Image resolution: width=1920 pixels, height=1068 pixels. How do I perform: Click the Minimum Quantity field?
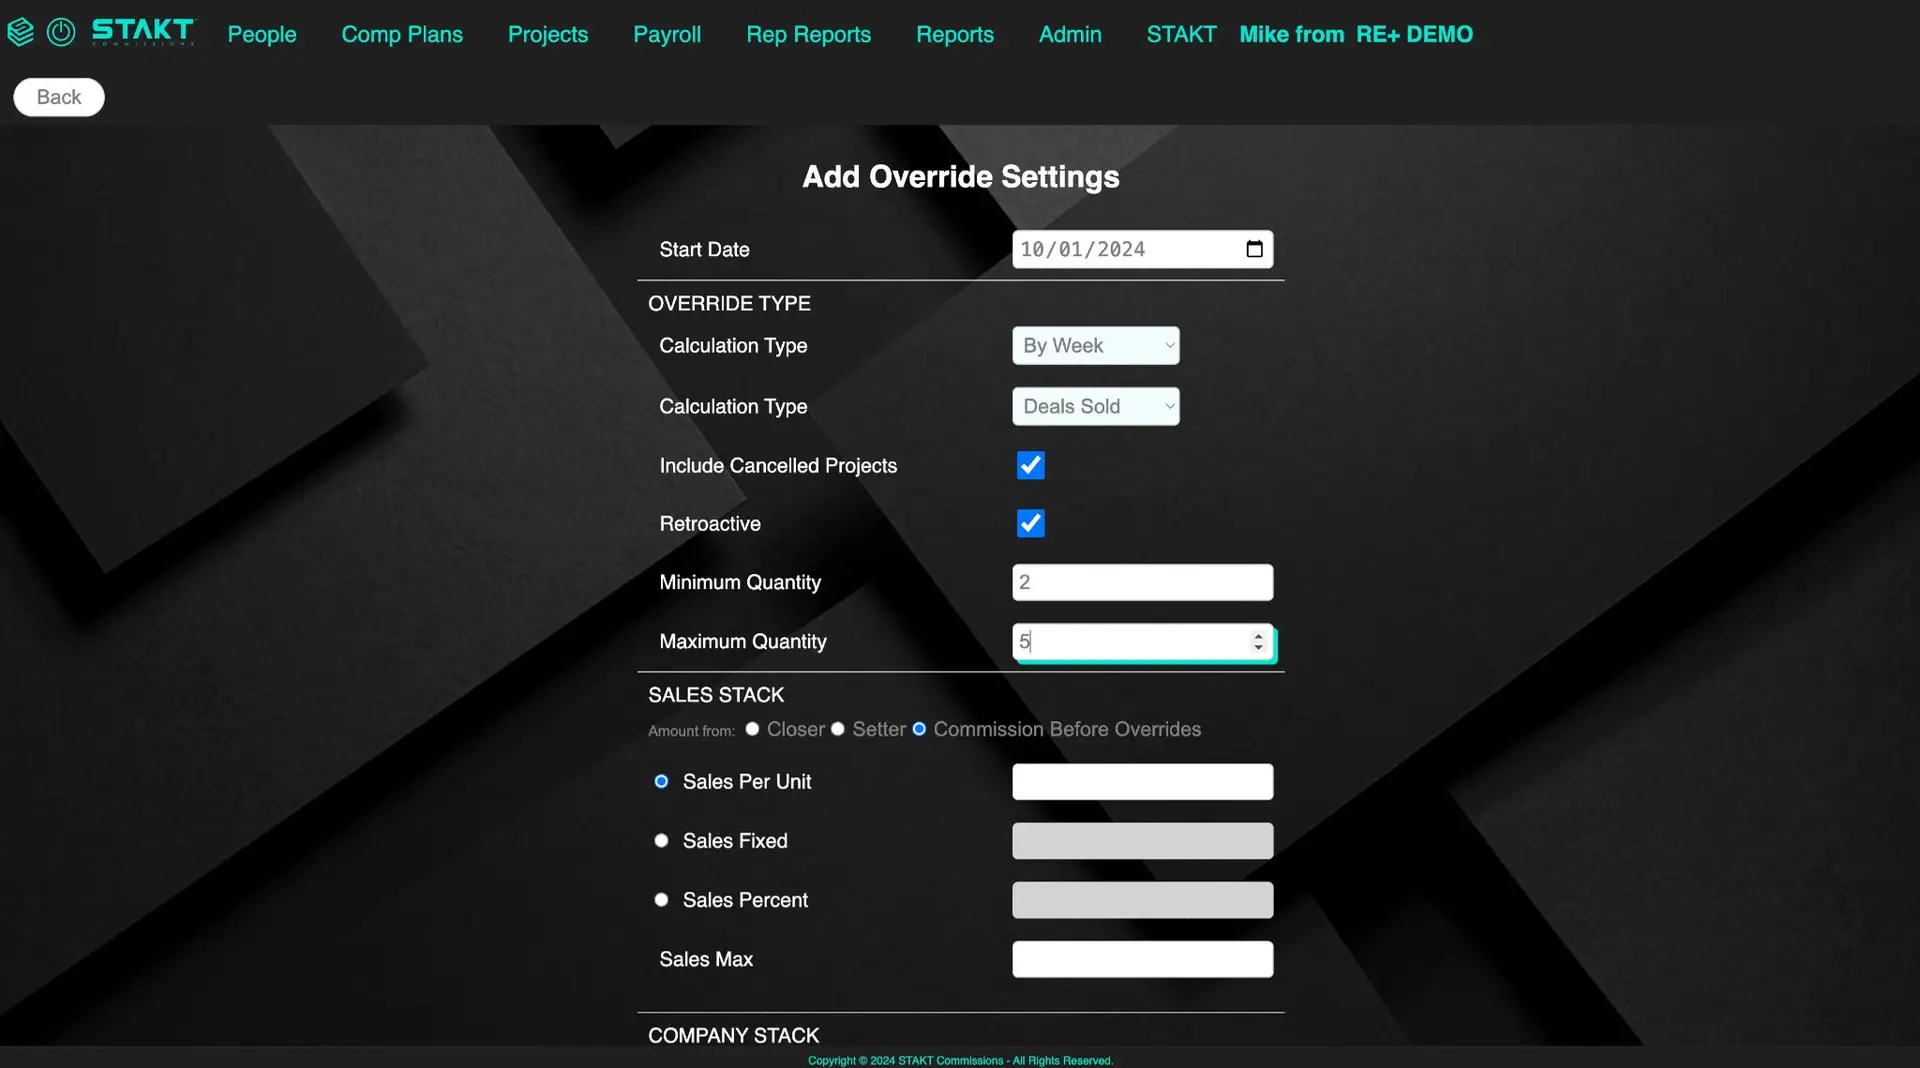[1142, 582]
